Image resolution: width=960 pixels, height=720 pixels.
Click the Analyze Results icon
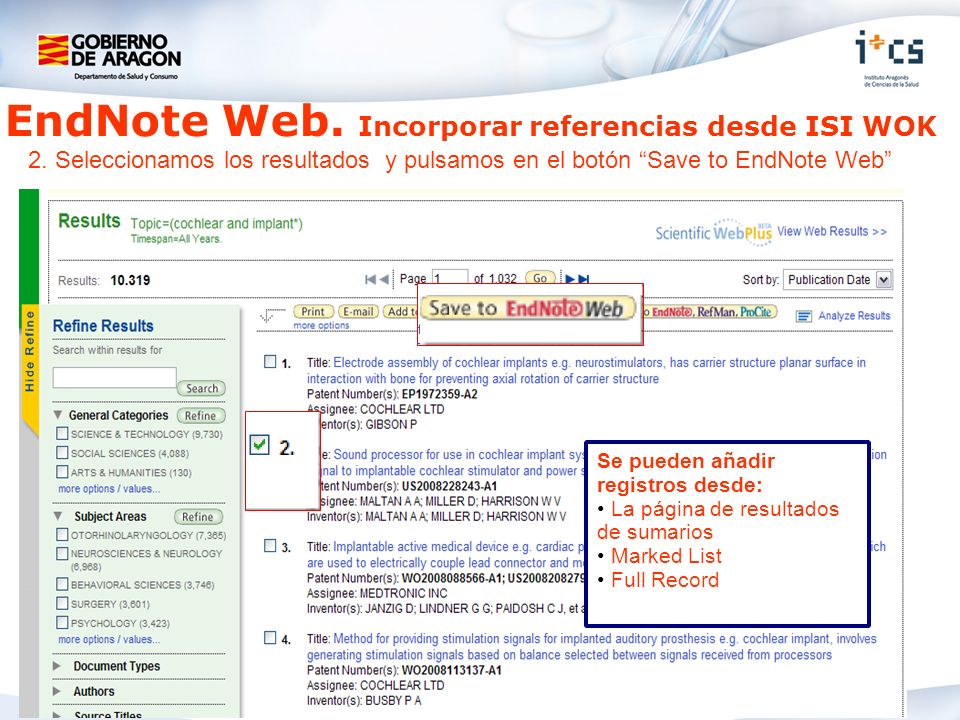tap(803, 316)
